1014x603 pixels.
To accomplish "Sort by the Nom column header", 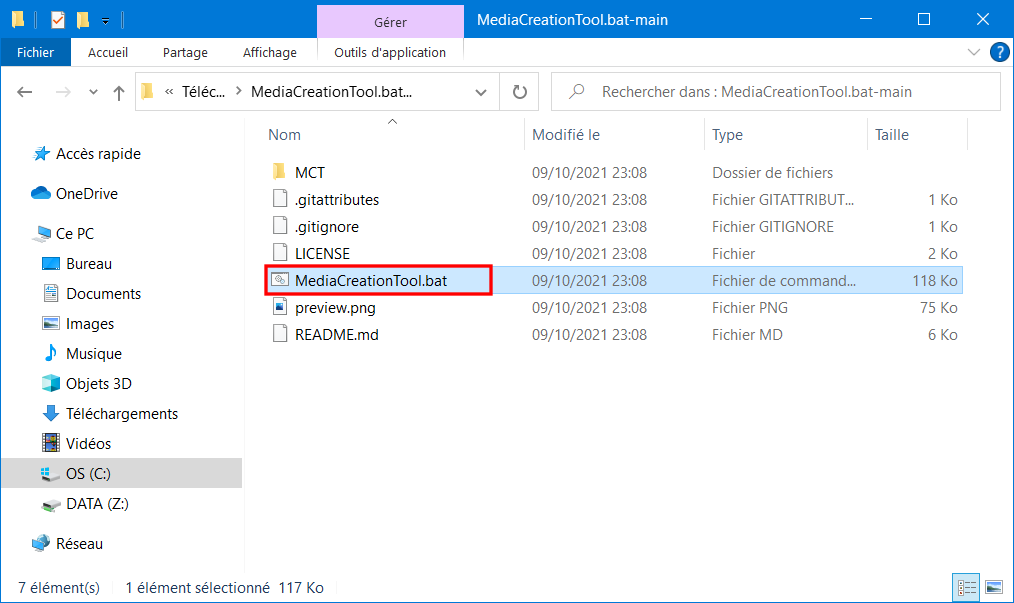I will [x=285, y=135].
